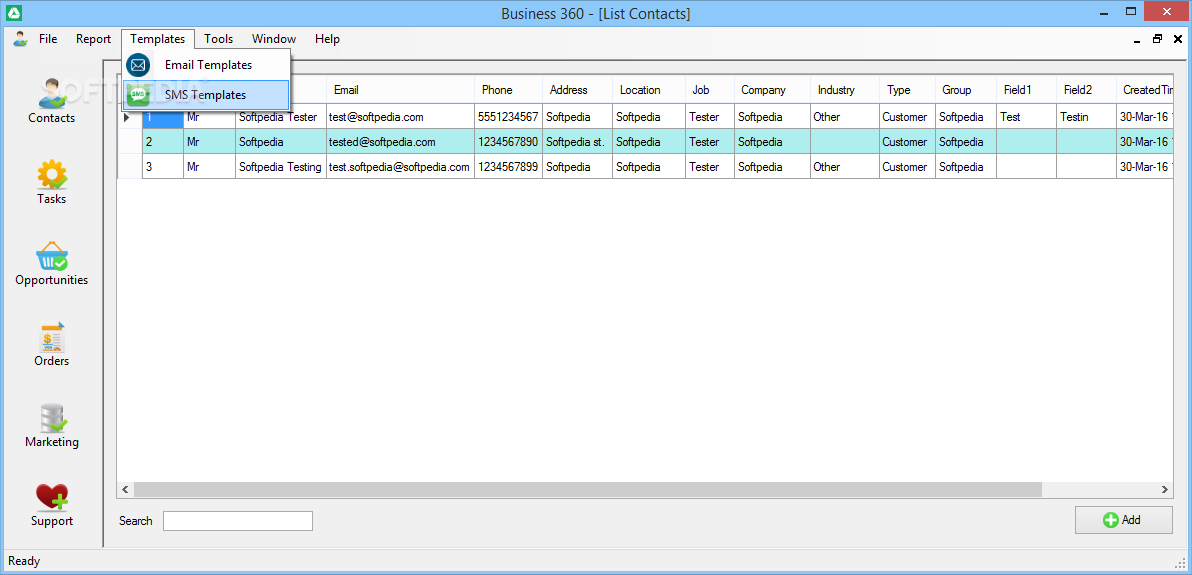Select the Softpedia Tester name cell
This screenshot has width=1192, height=575.
(281, 117)
